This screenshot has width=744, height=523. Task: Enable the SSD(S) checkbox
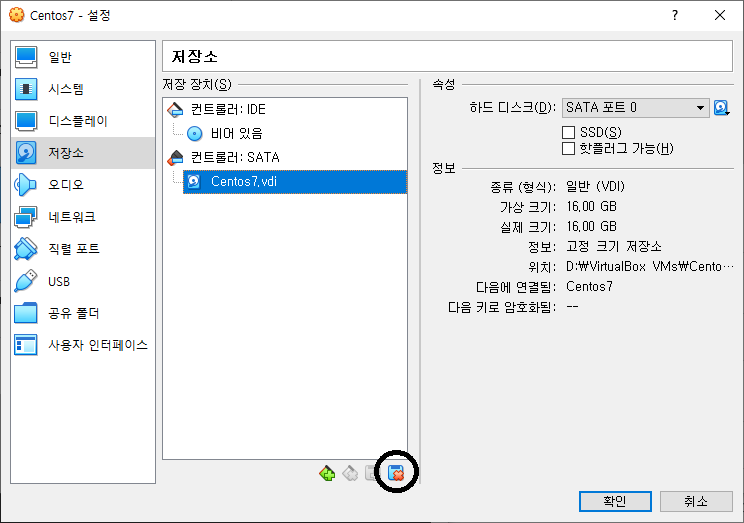(568, 132)
